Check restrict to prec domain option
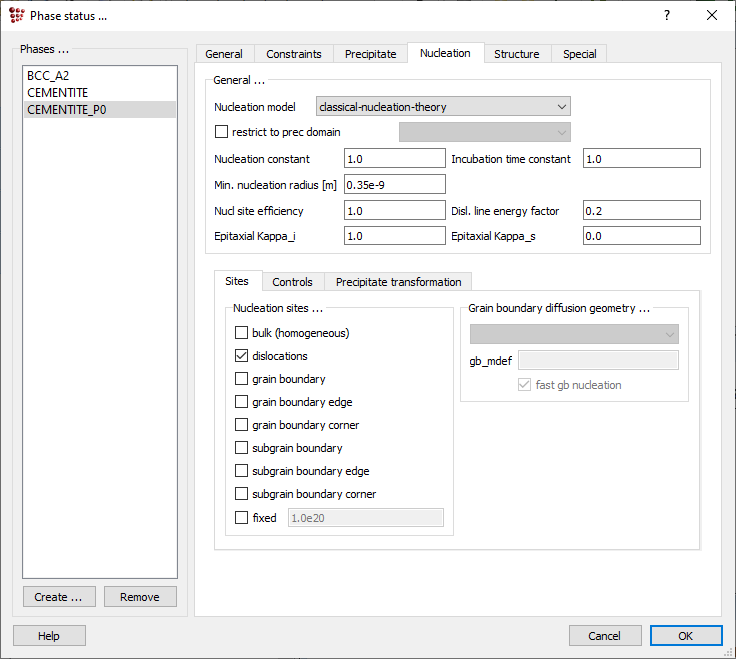The width and height of the screenshot is (736, 659). 222,132
